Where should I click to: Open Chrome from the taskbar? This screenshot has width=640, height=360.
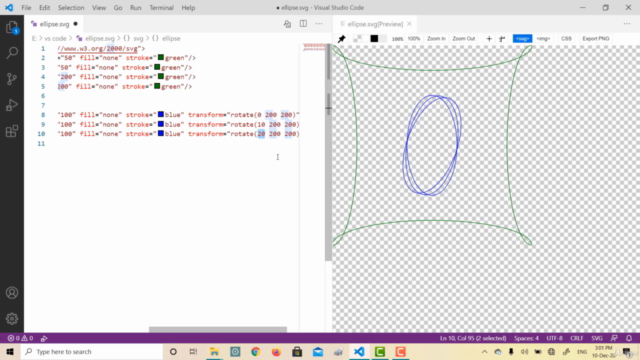(x=256, y=351)
